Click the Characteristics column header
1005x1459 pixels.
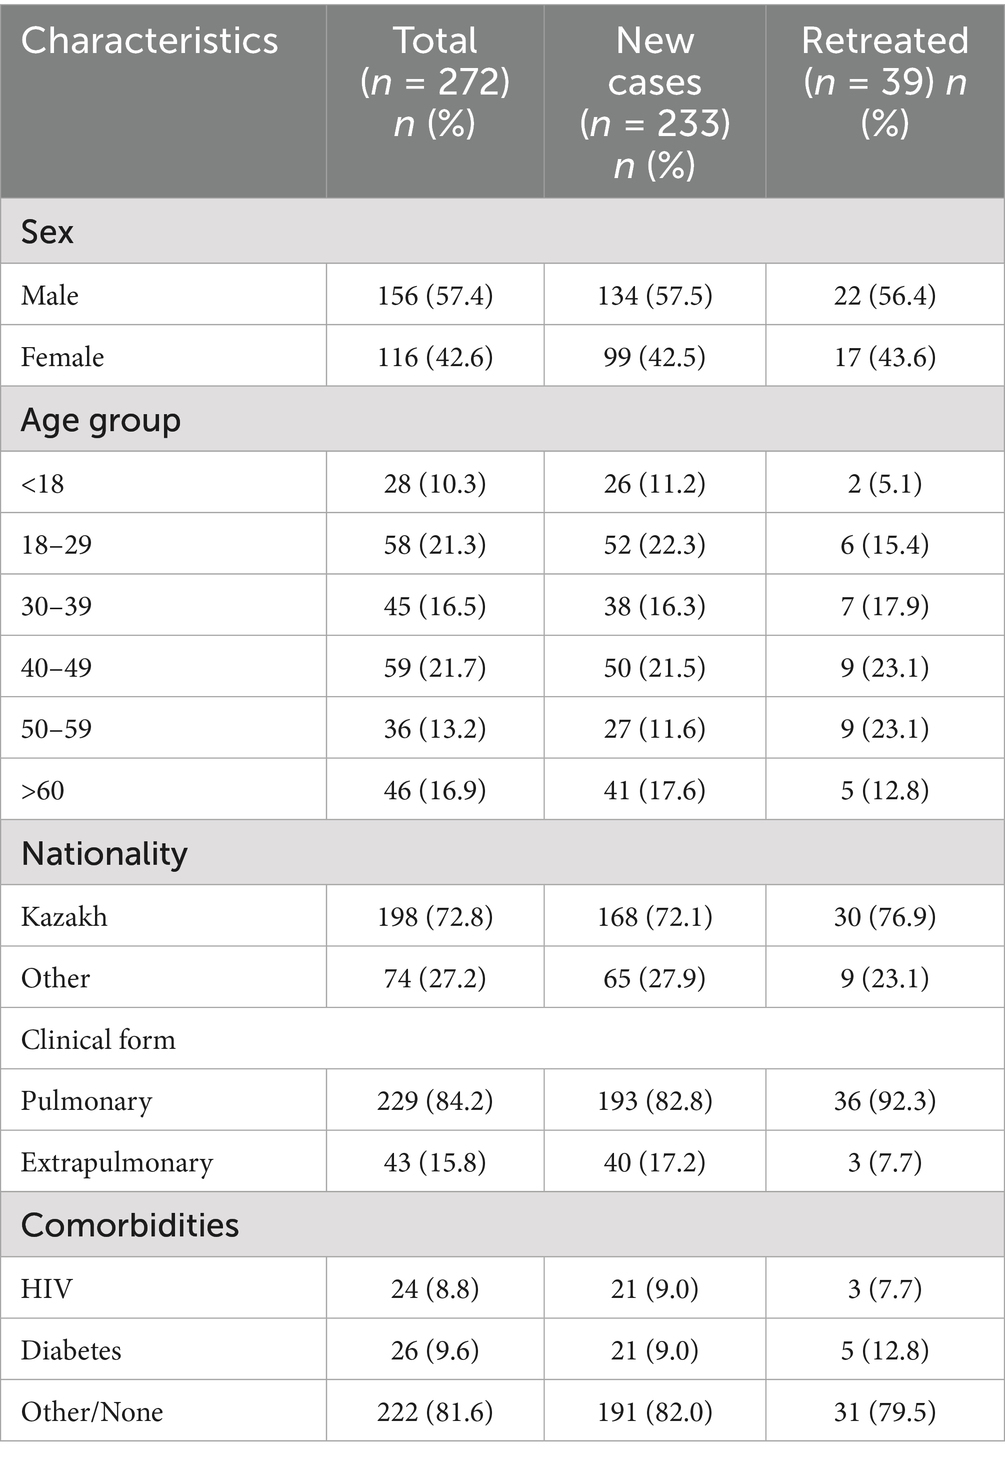pyautogui.click(x=150, y=41)
